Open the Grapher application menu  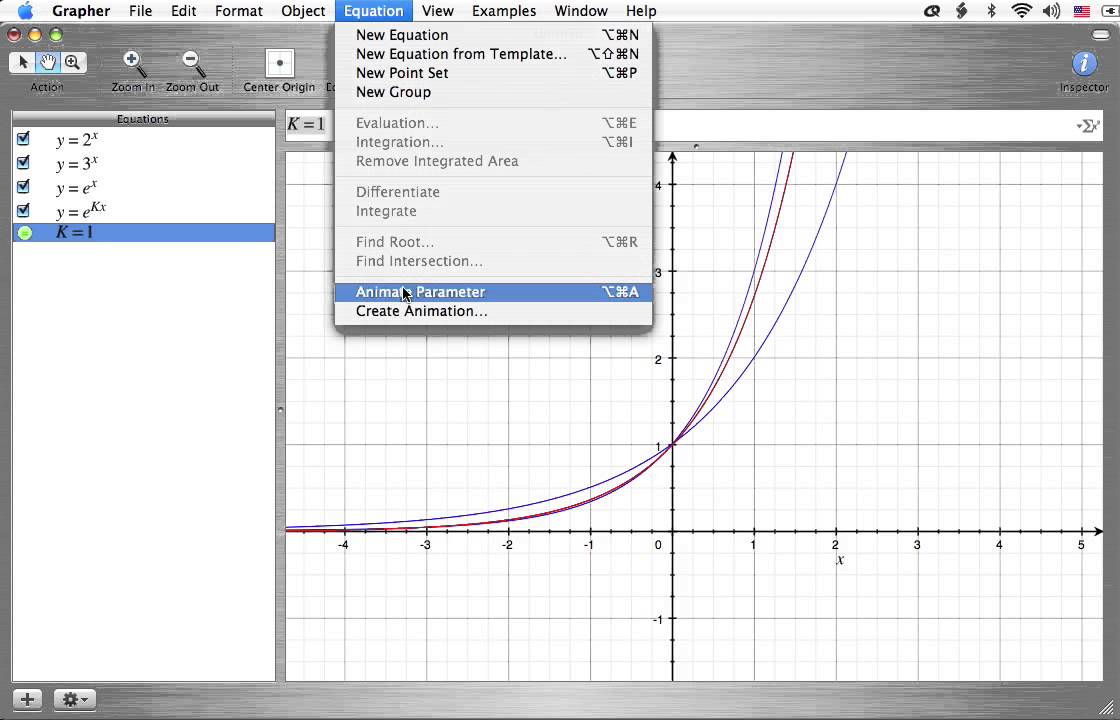pos(81,11)
